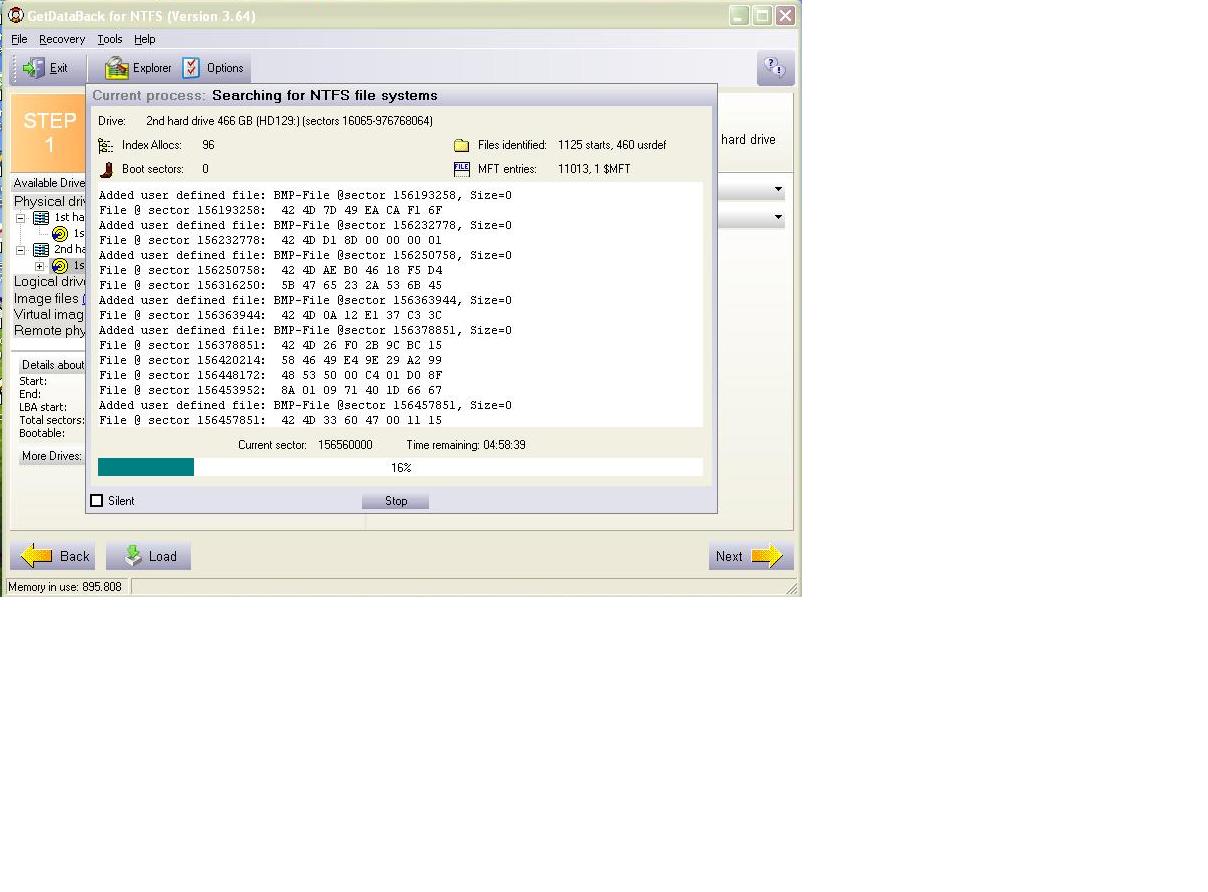
Task: Click the Load button
Action: pos(148,556)
